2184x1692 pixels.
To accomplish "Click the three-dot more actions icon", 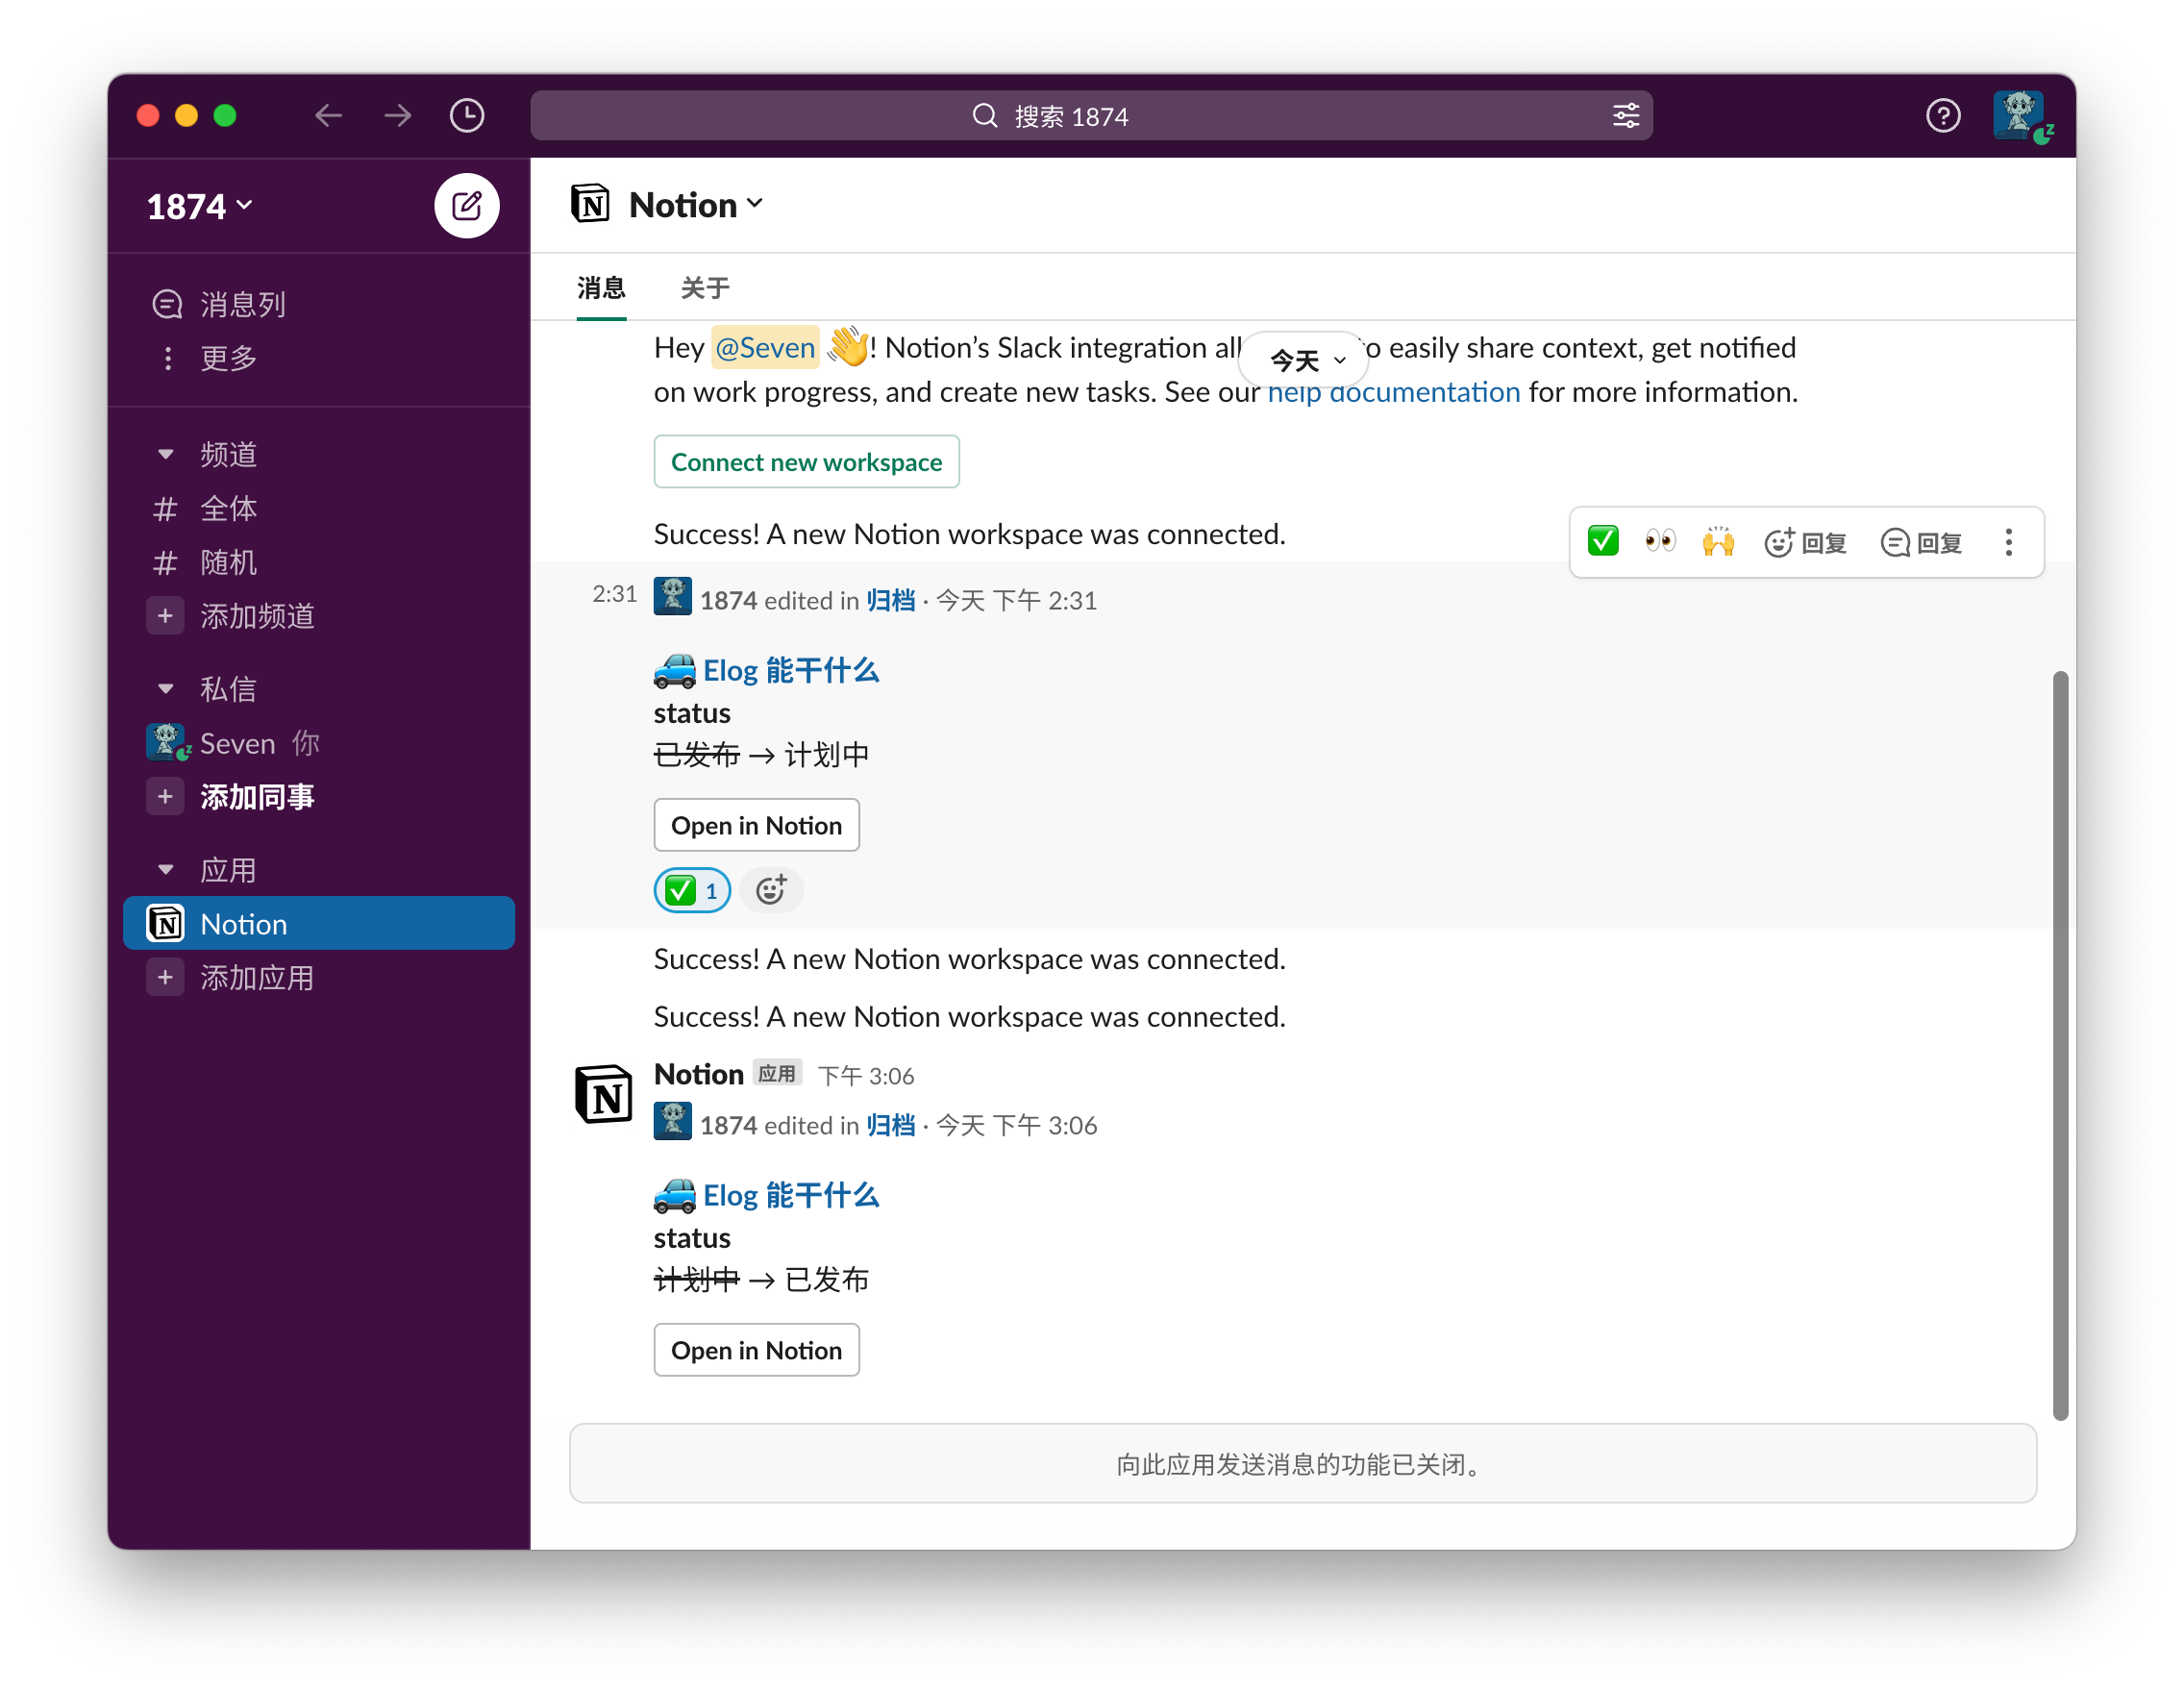I will pos(2008,542).
